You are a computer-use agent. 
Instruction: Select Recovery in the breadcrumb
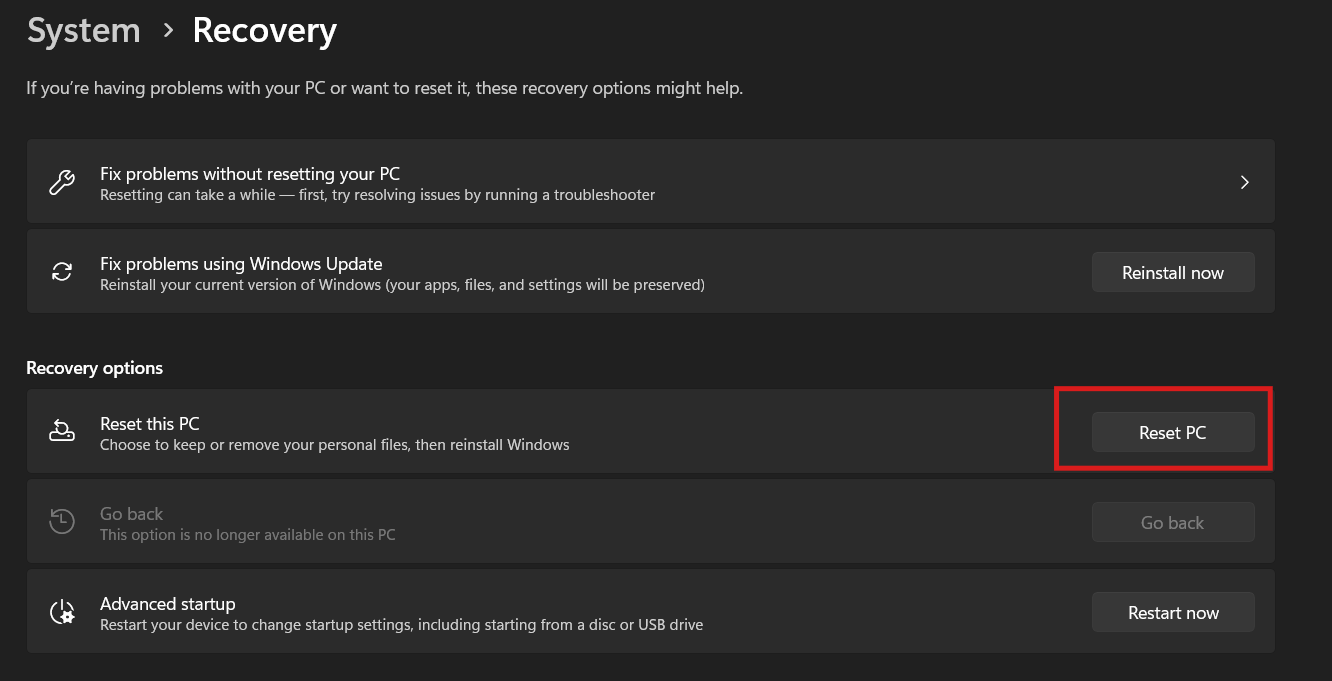point(264,30)
